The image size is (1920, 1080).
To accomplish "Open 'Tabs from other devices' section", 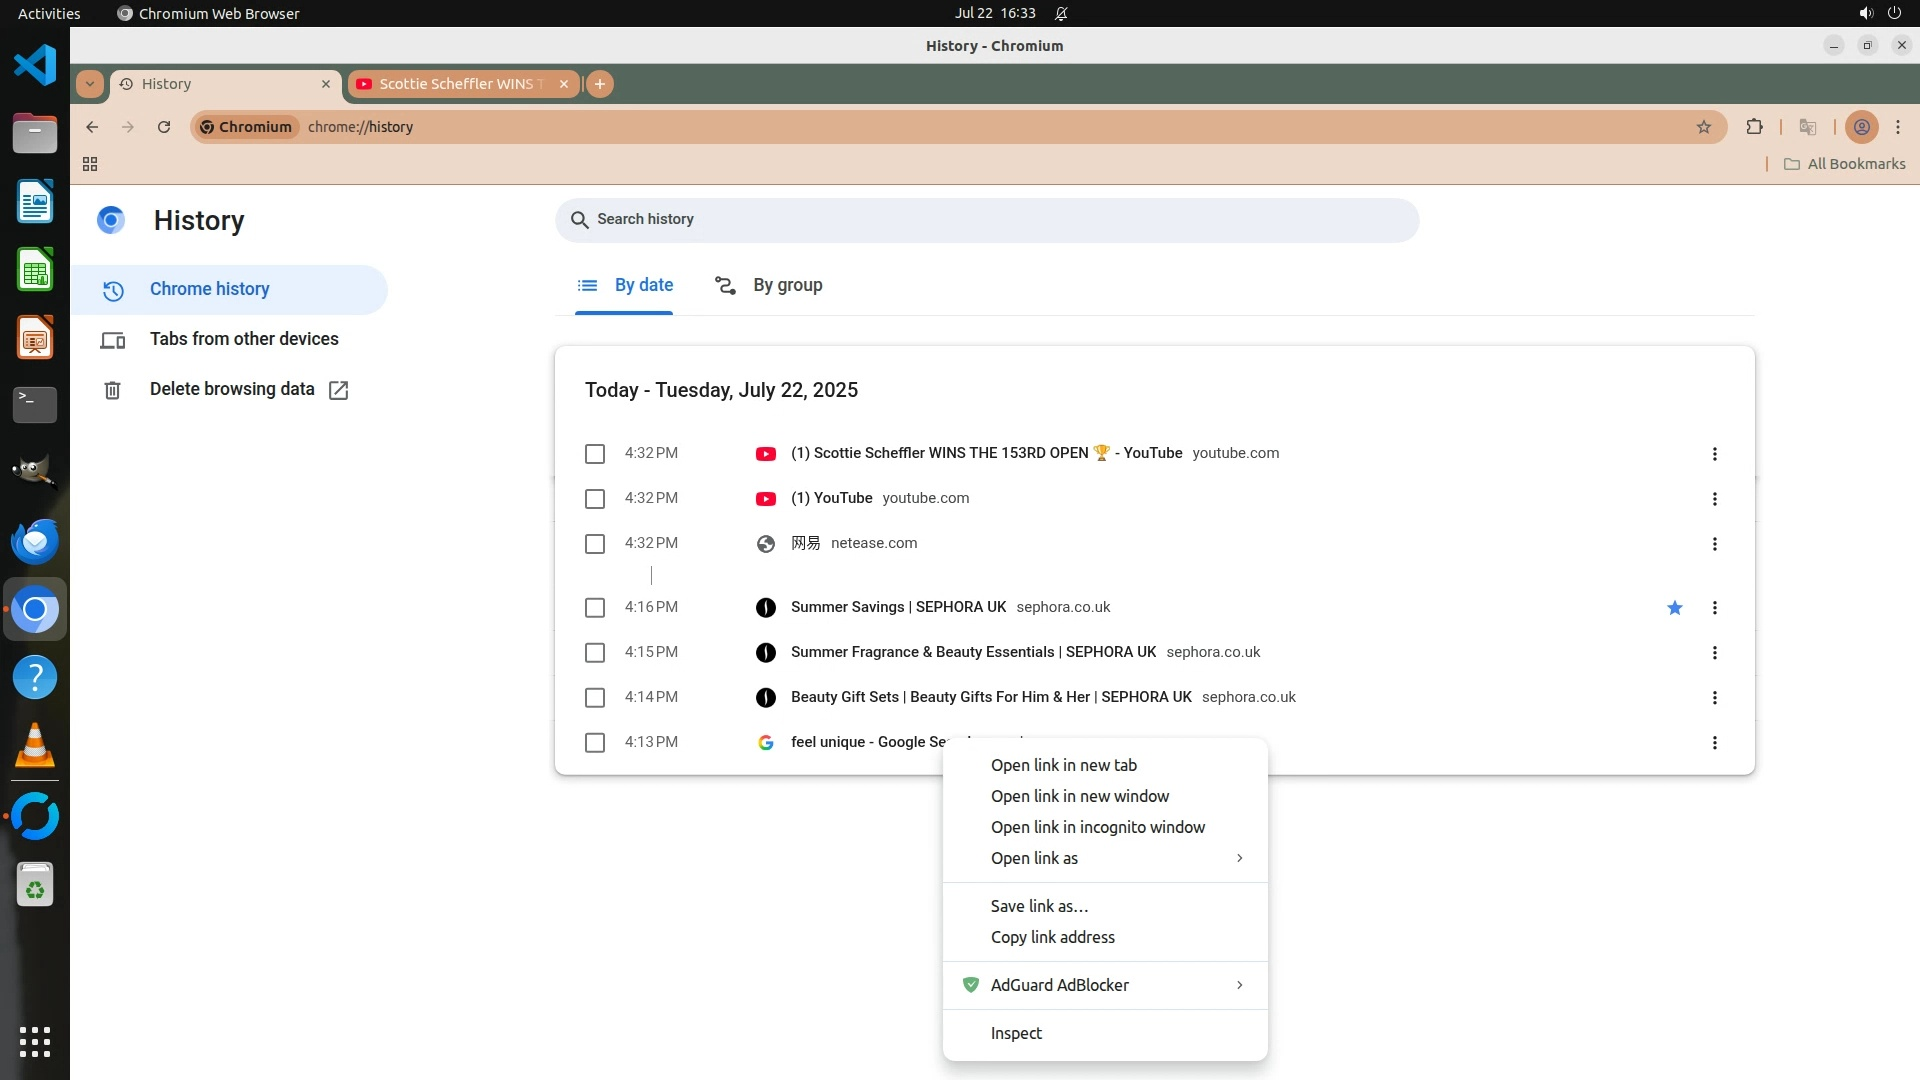I will coord(244,339).
